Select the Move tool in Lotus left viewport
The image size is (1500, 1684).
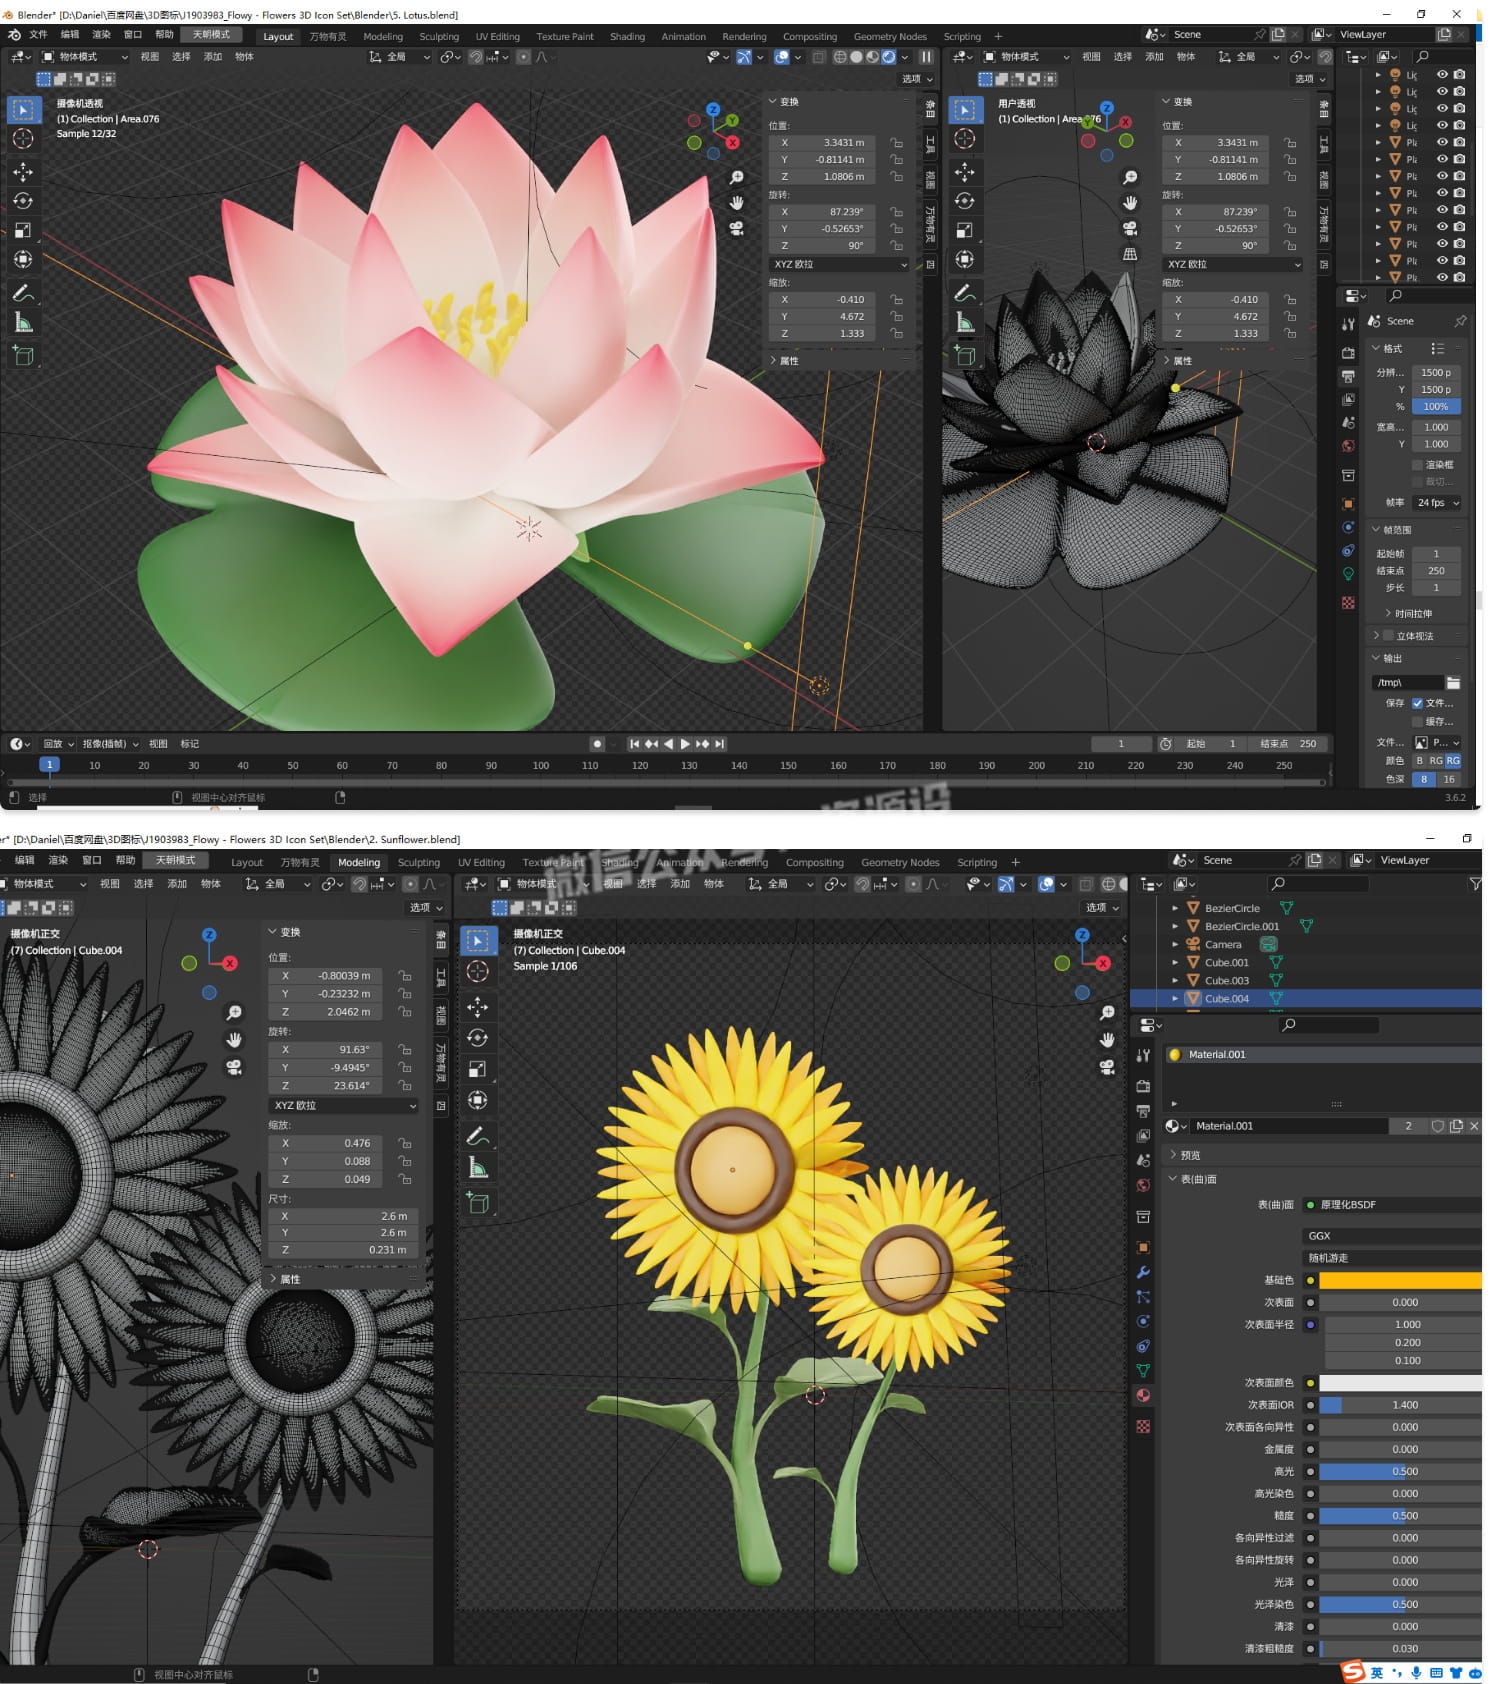[23, 172]
